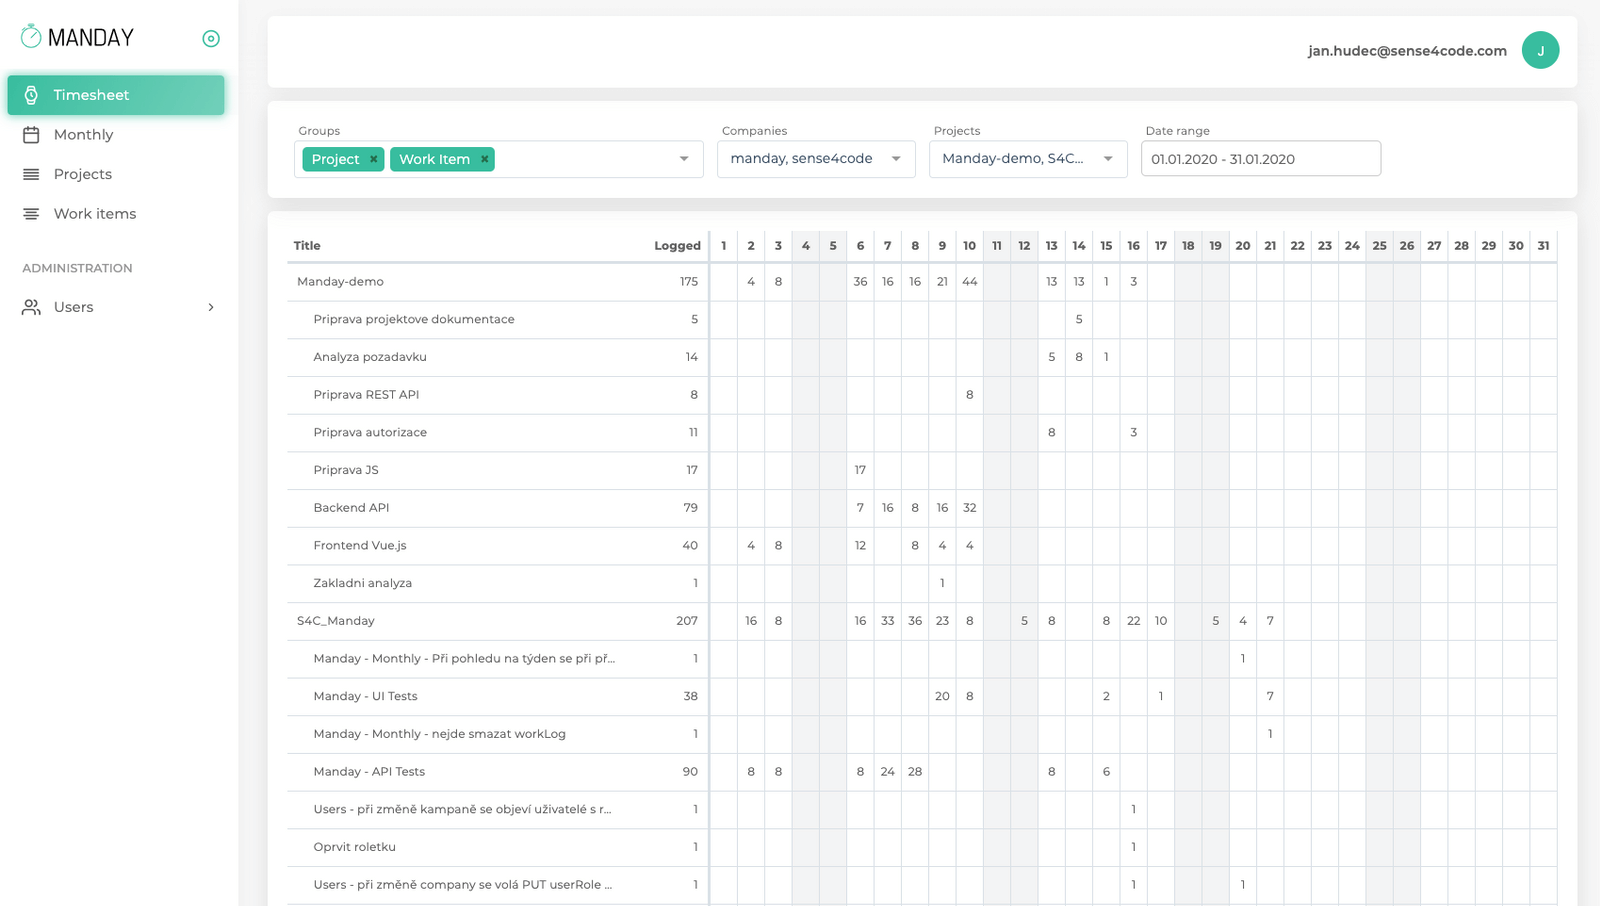Open the user avatar J menu
The height and width of the screenshot is (906, 1600).
click(1540, 50)
